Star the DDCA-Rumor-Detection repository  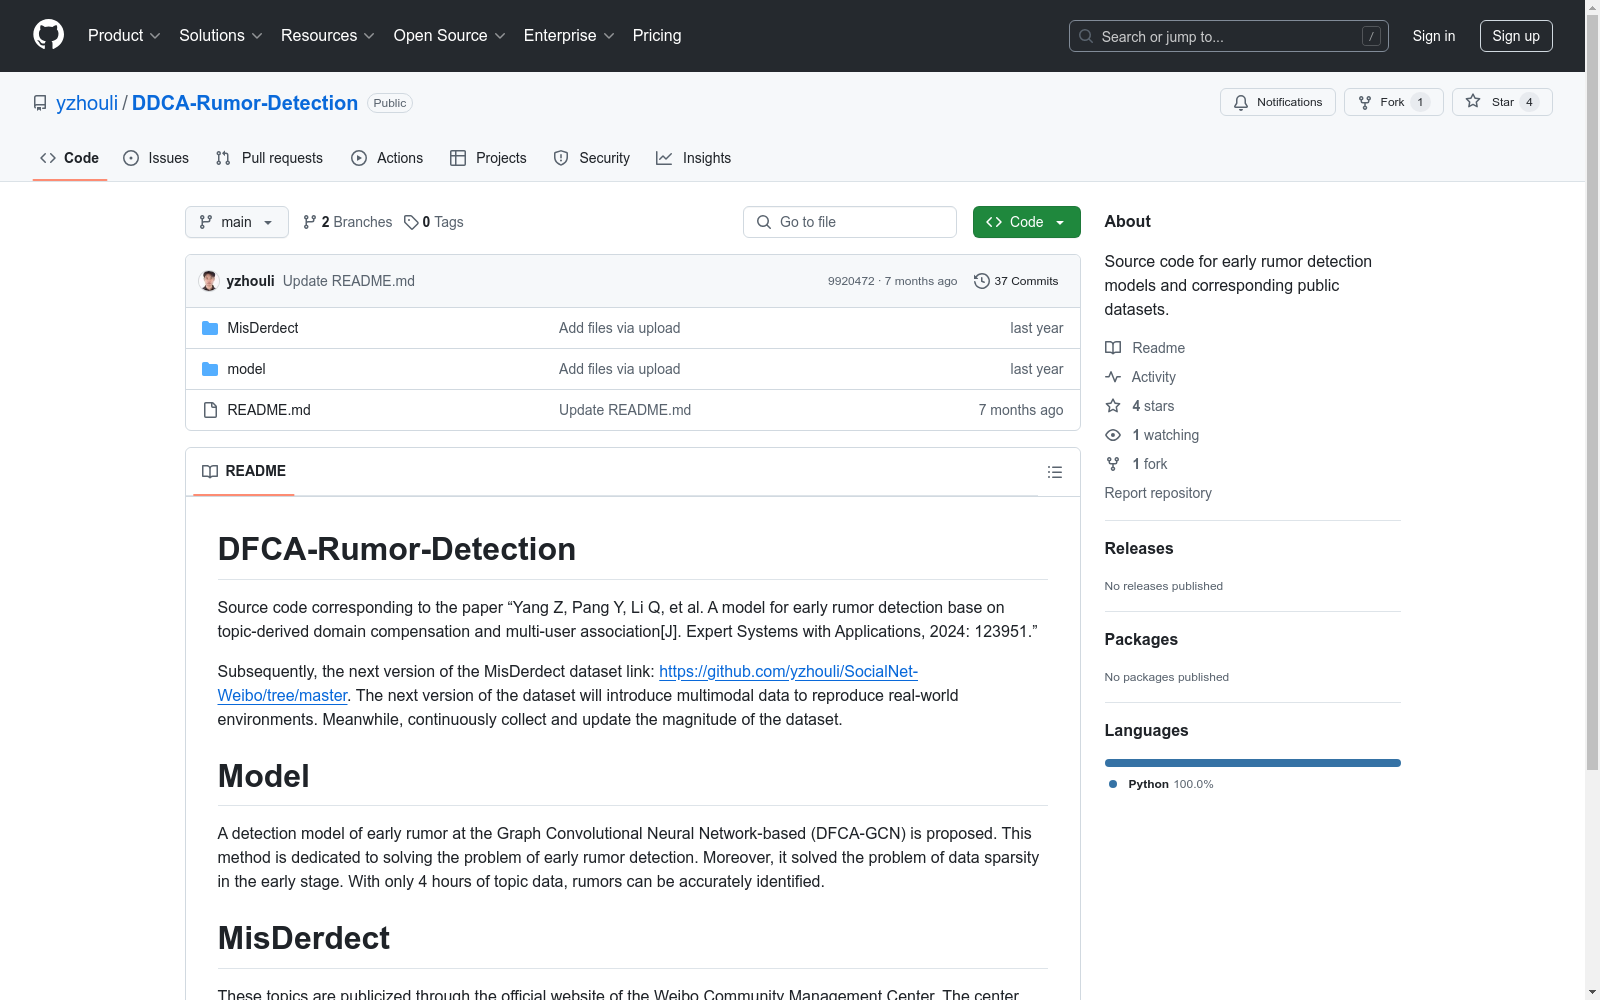click(1502, 102)
